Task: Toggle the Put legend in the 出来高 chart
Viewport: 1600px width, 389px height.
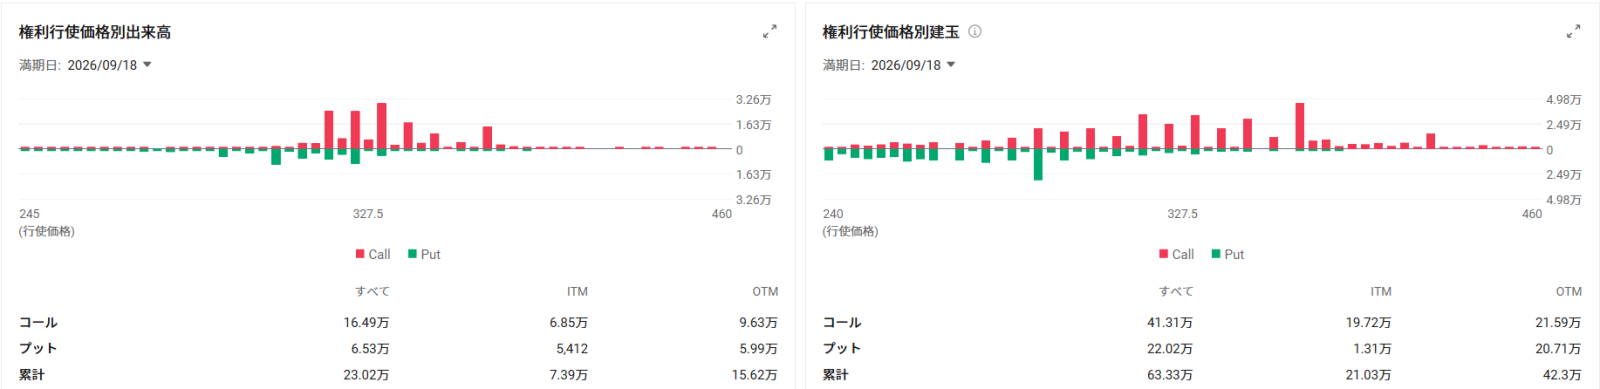Action: pyautogui.click(x=424, y=254)
